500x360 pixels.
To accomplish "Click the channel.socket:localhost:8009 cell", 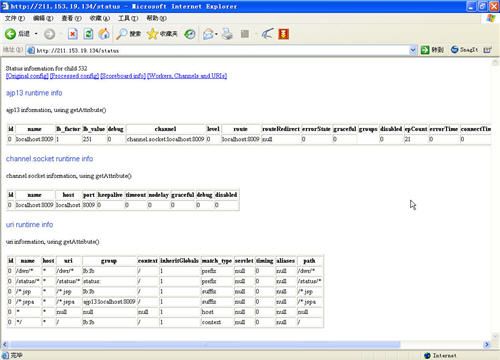I will pyautogui.click(x=165, y=139).
